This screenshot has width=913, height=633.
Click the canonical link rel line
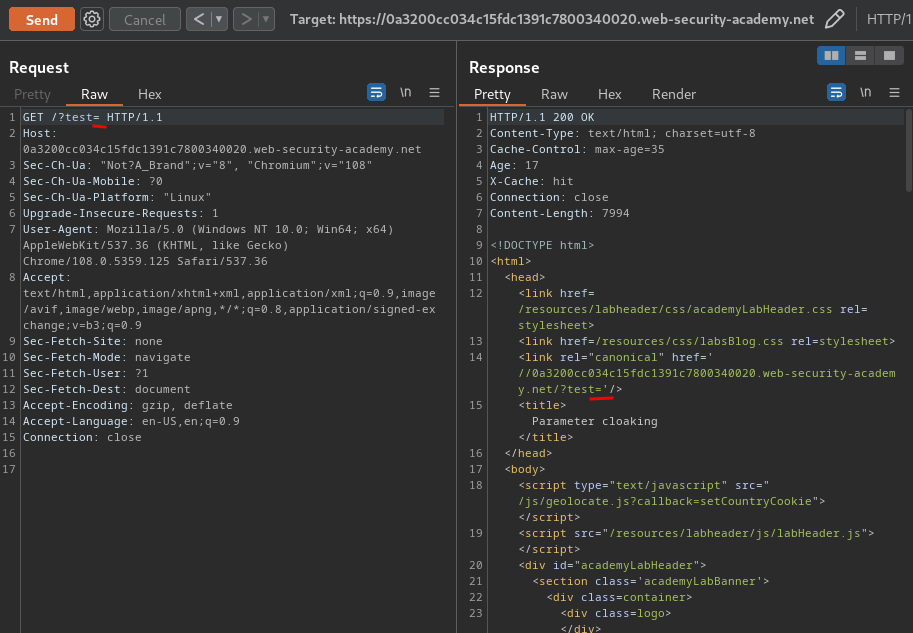tap(707, 373)
